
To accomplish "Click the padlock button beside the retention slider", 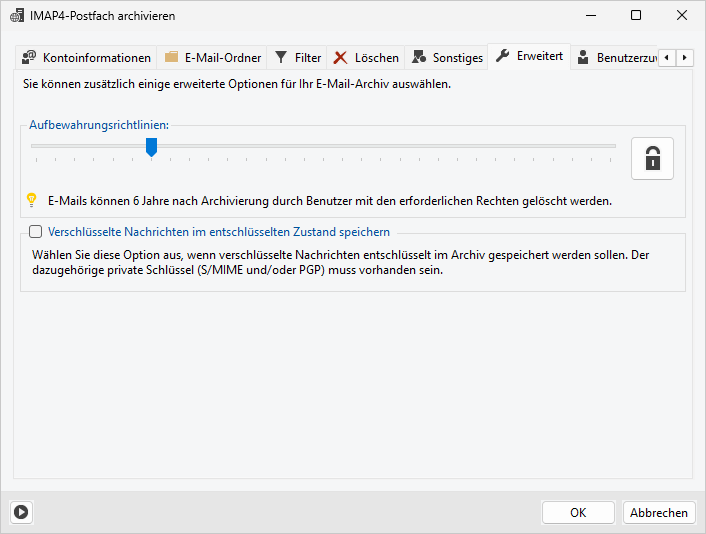I will point(652,158).
